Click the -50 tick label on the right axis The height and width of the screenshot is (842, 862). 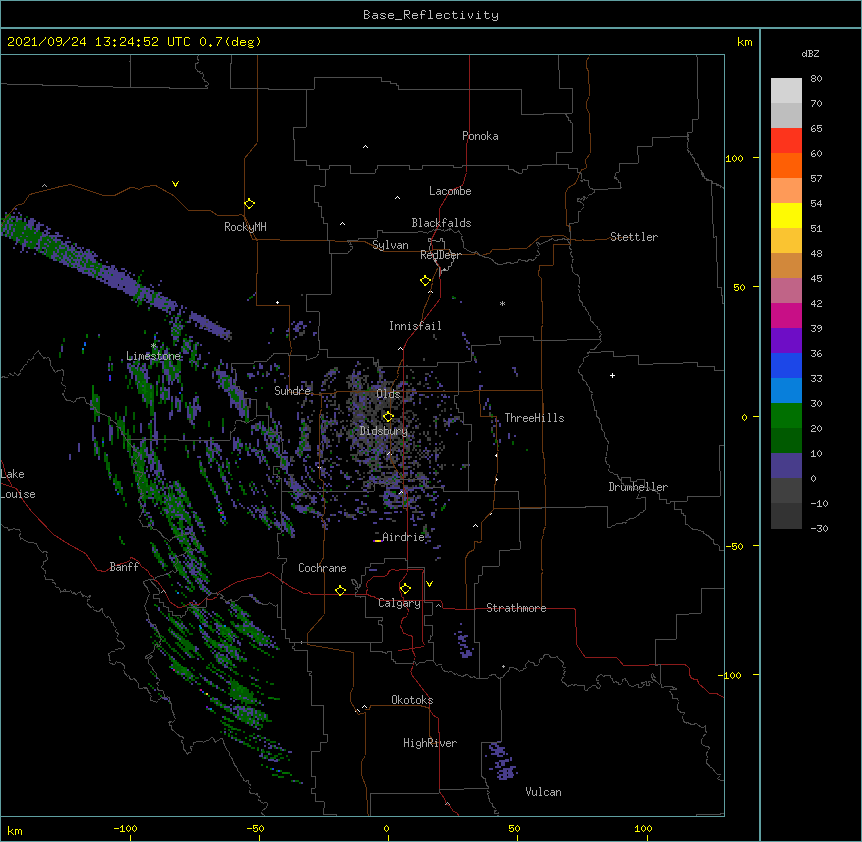pyautogui.click(x=734, y=546)
